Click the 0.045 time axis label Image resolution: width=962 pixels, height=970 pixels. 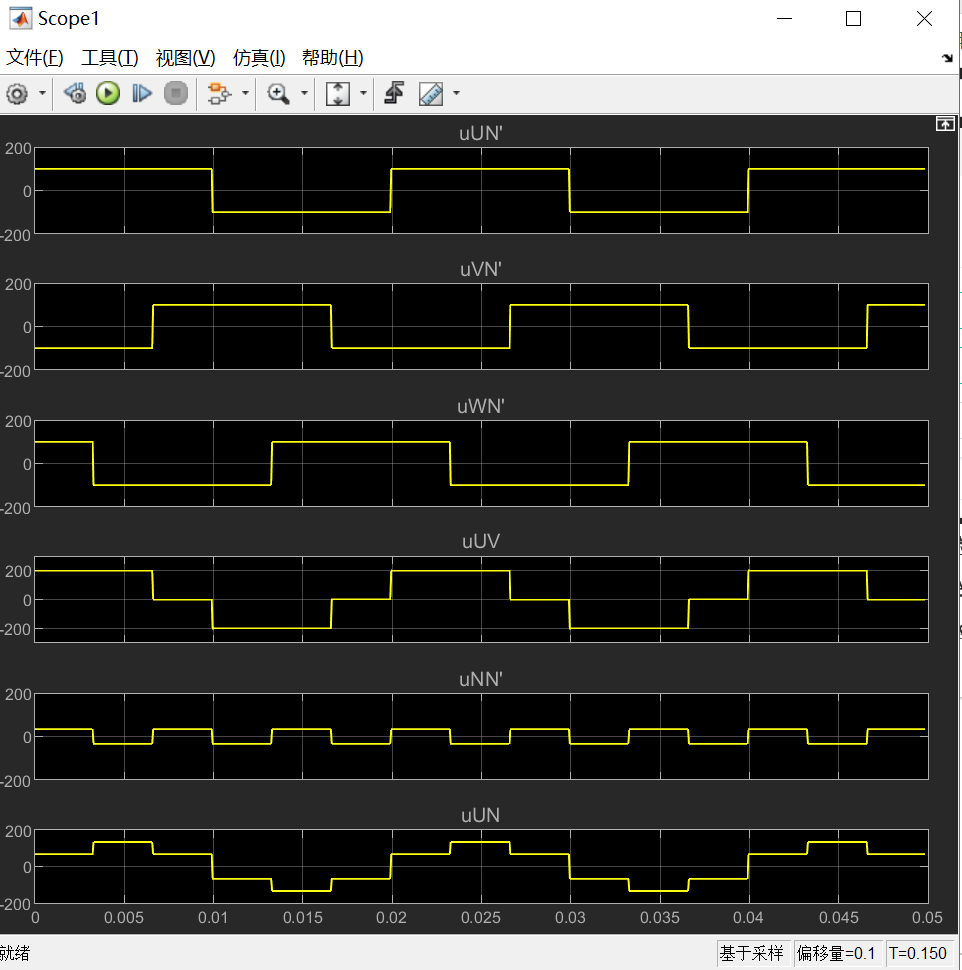click(x=839, y=917)
